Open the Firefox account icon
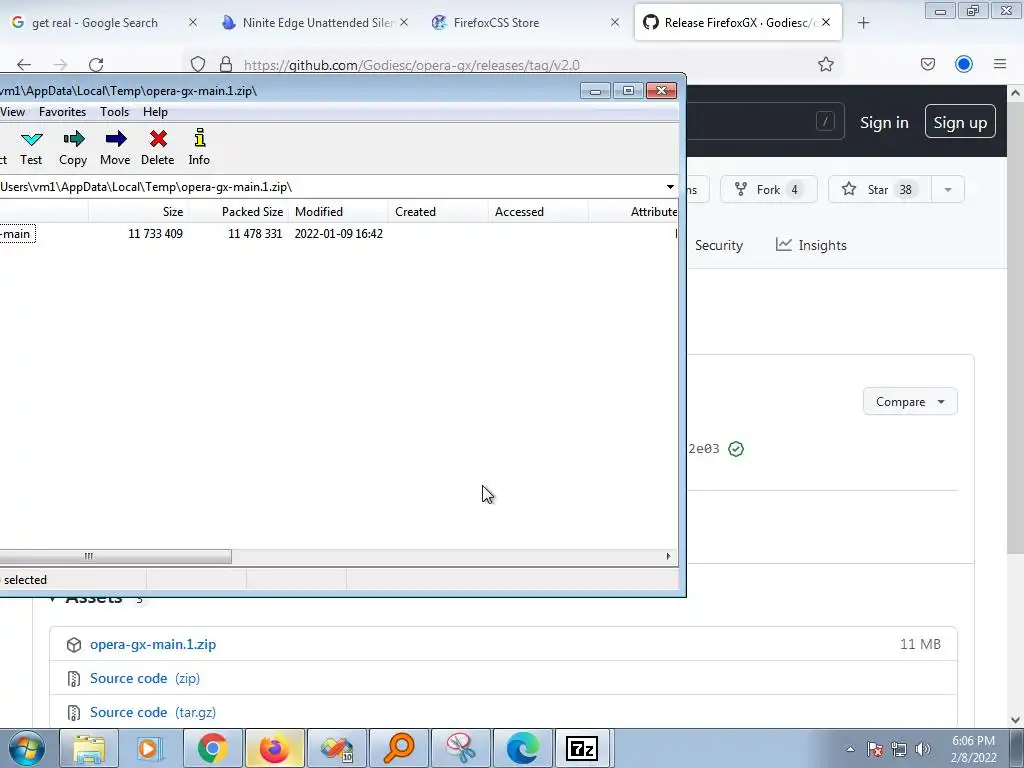 pyautogui.click(x=963, y=64)
